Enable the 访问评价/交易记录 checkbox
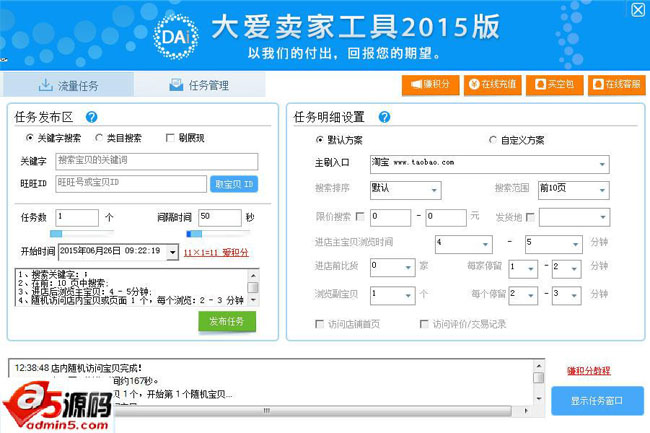 (424, 324)
